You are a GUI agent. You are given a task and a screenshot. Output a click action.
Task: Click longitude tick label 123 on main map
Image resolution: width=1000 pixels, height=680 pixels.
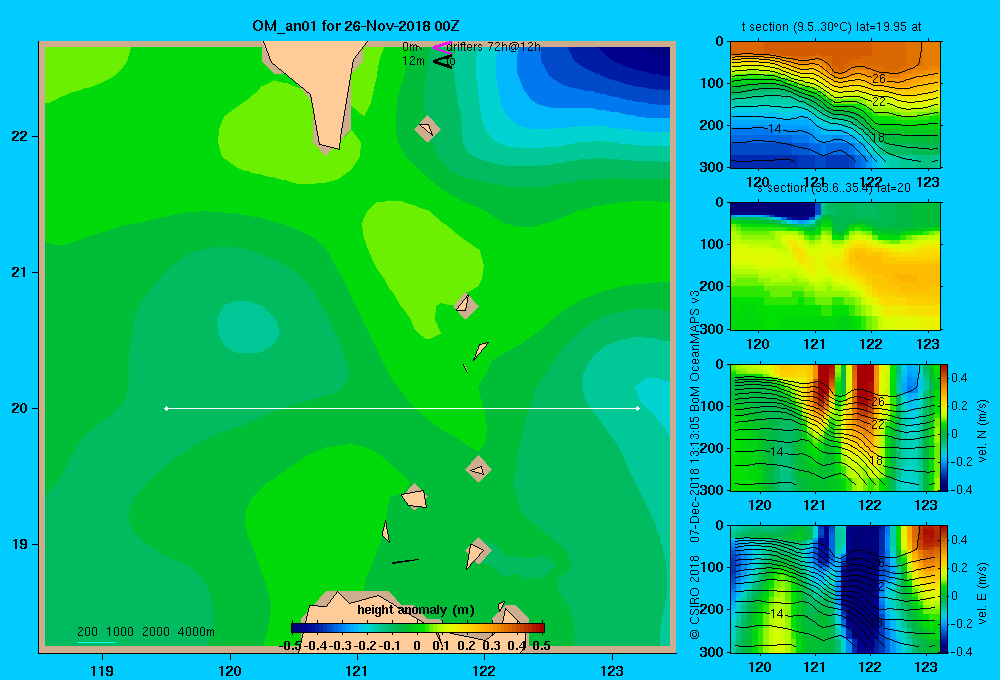(x=612, y=670)
